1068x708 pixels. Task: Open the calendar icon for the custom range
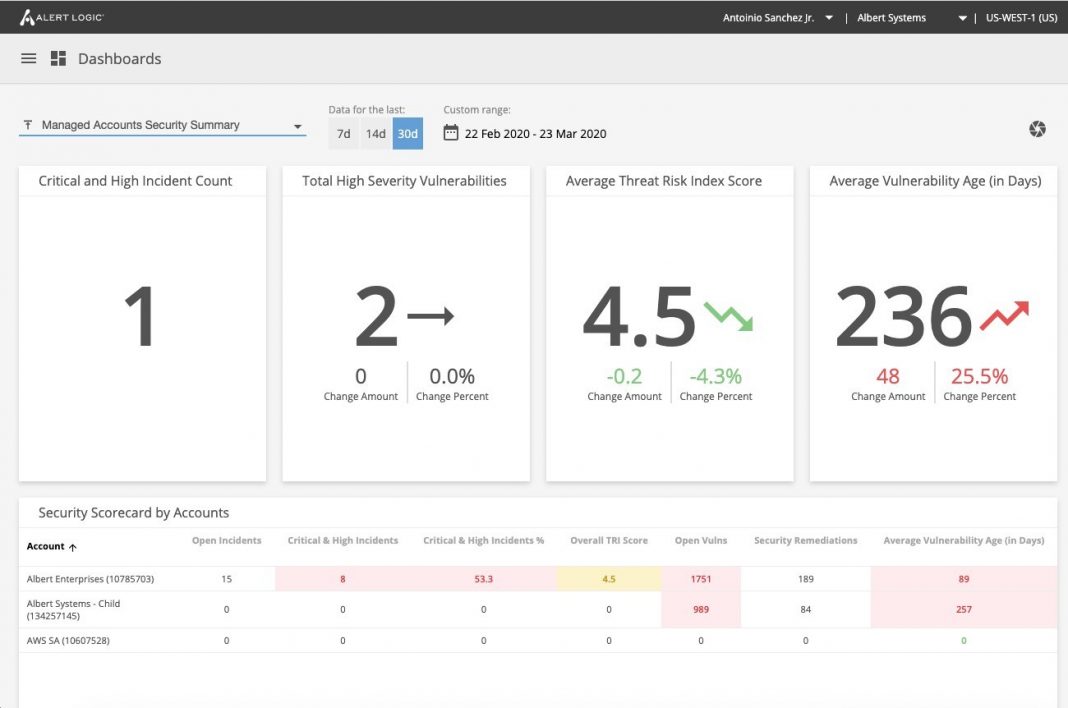(452, 132)
